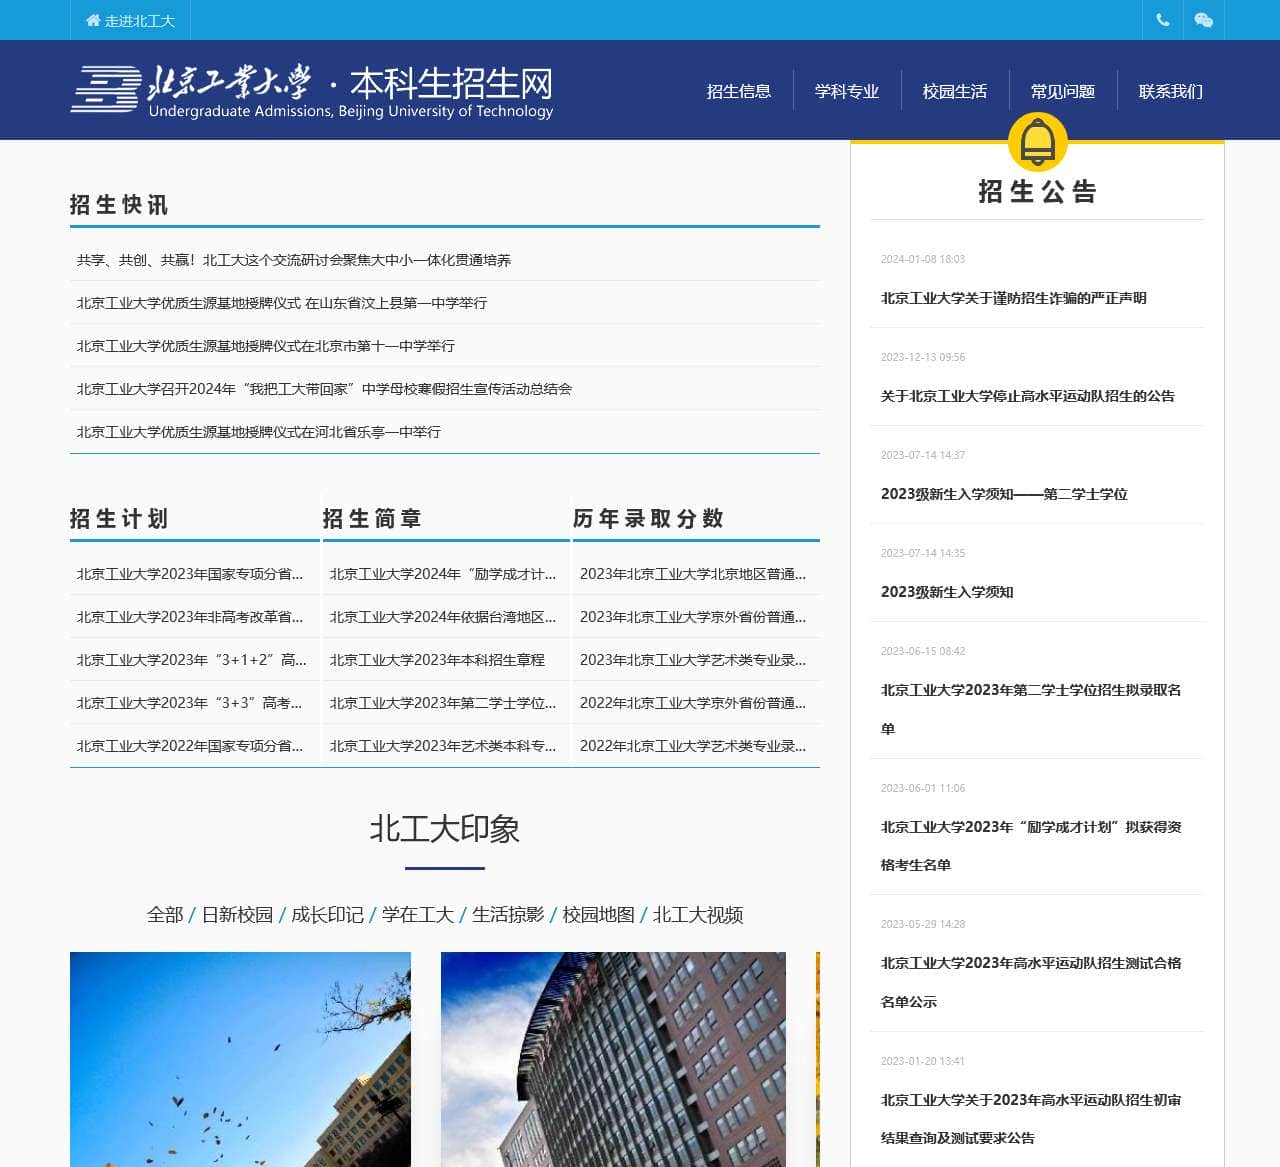Open 2023年 "3+3" 高考 plan link
1280x1167 pixels.
click(190, 703)
